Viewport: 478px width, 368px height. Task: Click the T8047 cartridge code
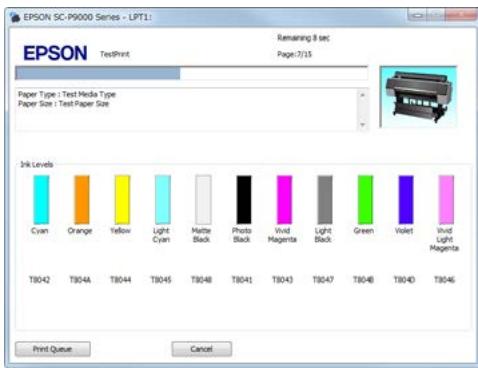click(323, 279)
